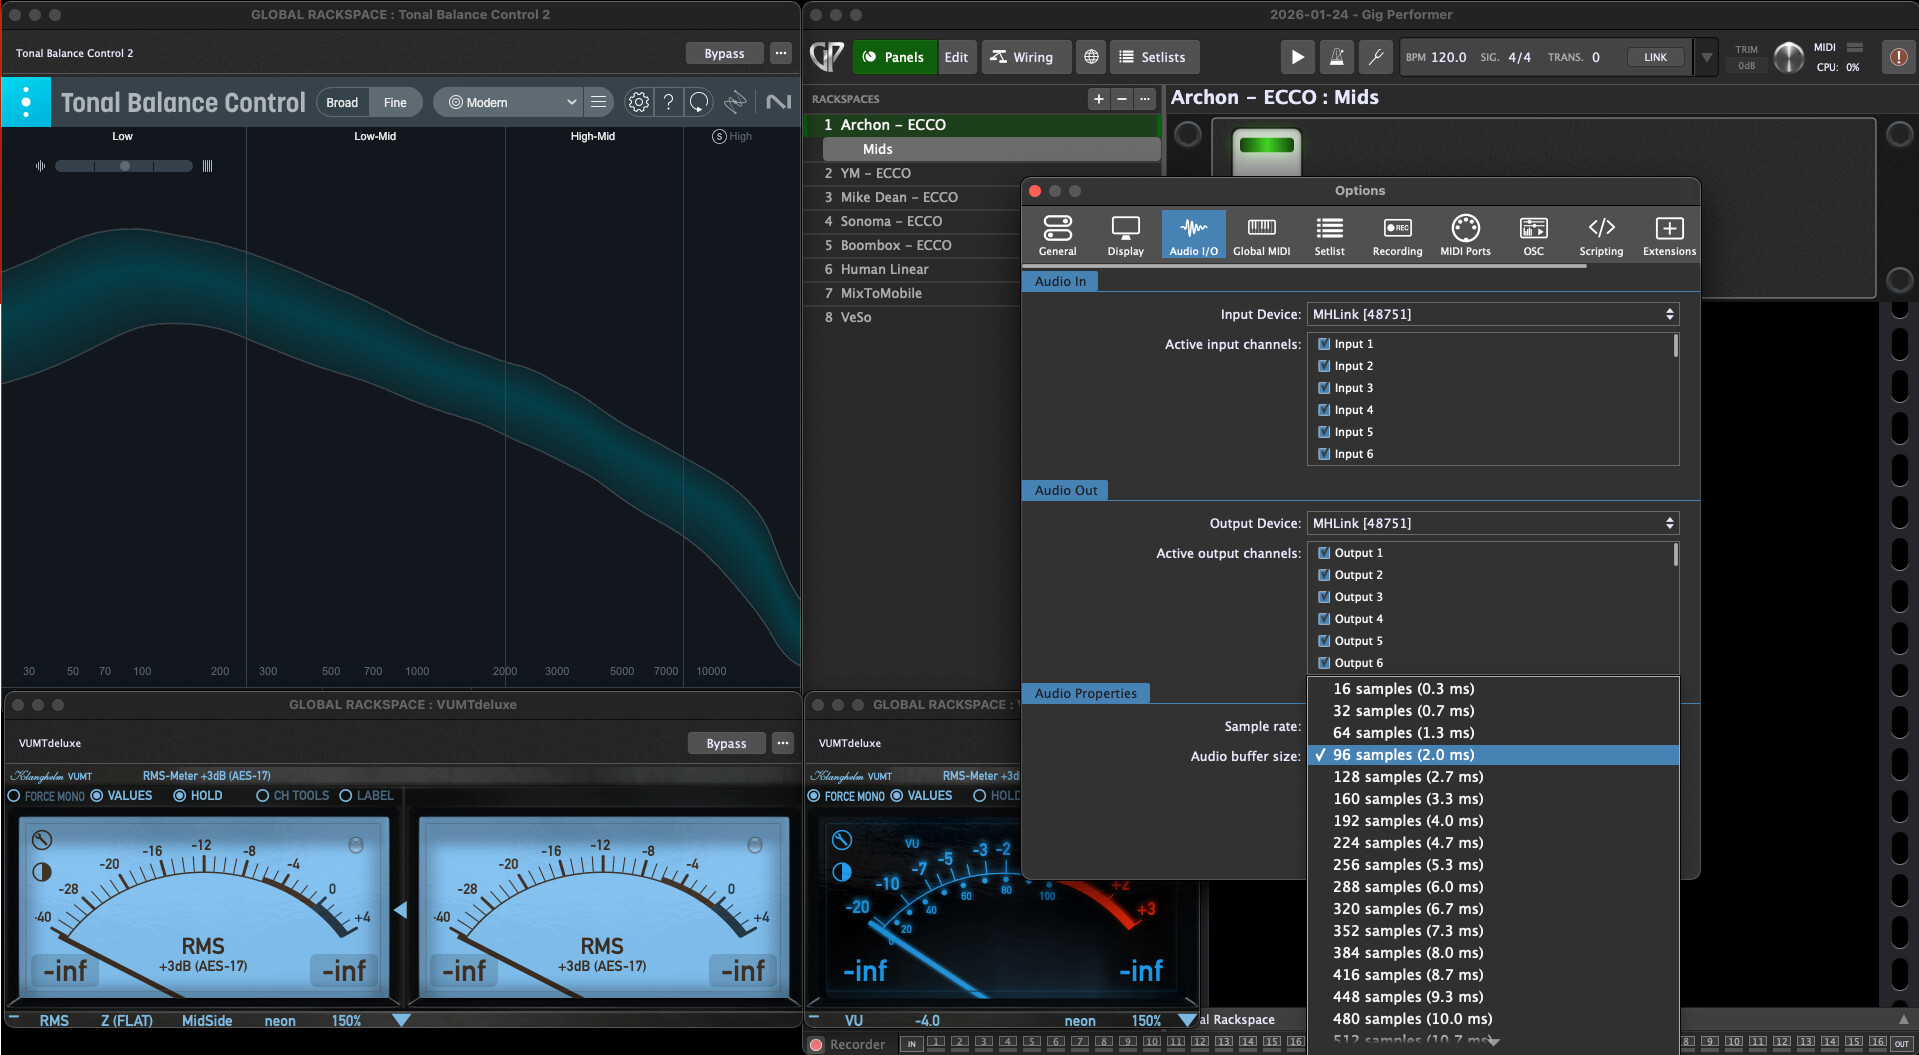
Task: Bypass the Tonal Balance Control plugin
Action: point(724,53)
